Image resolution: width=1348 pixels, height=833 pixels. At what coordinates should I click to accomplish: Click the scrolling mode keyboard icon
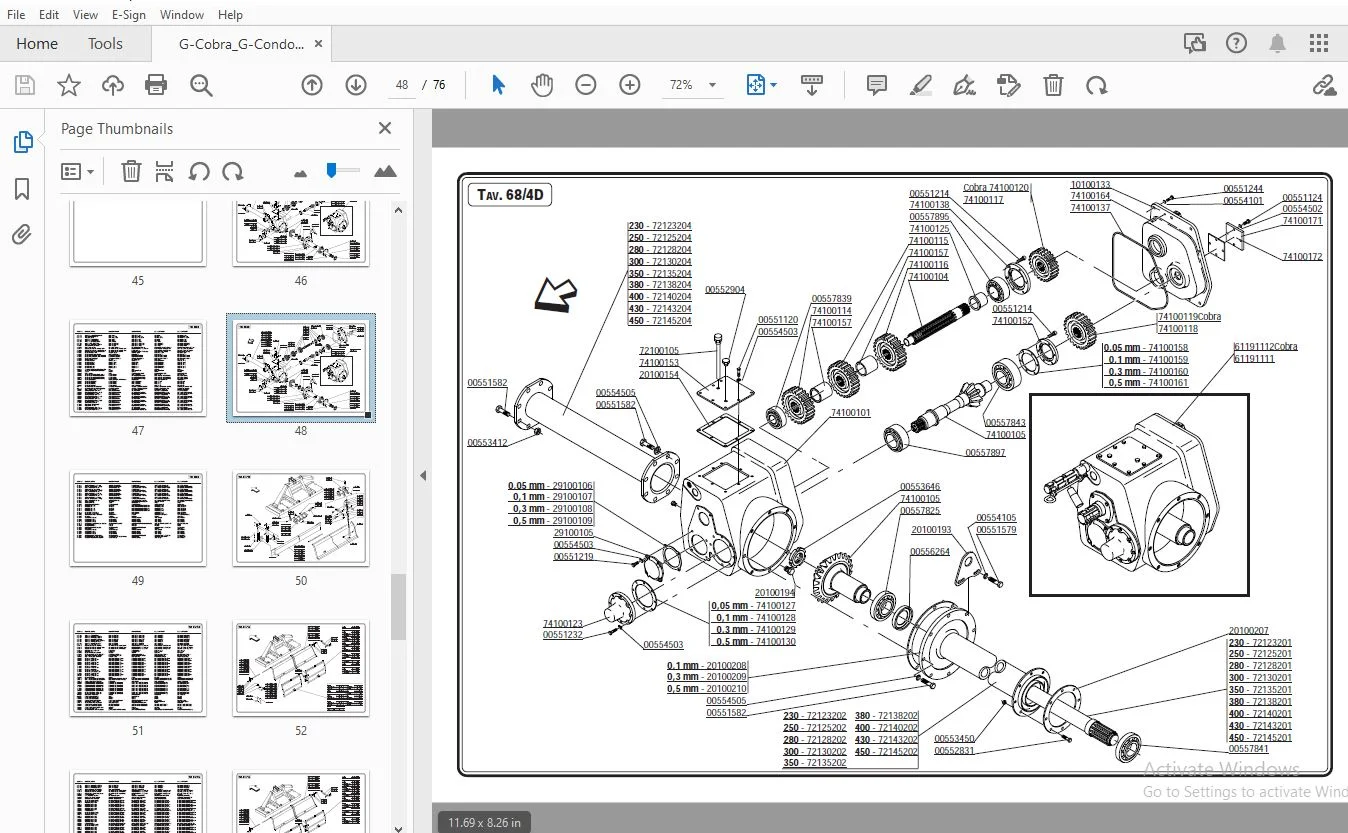point(812,85)
